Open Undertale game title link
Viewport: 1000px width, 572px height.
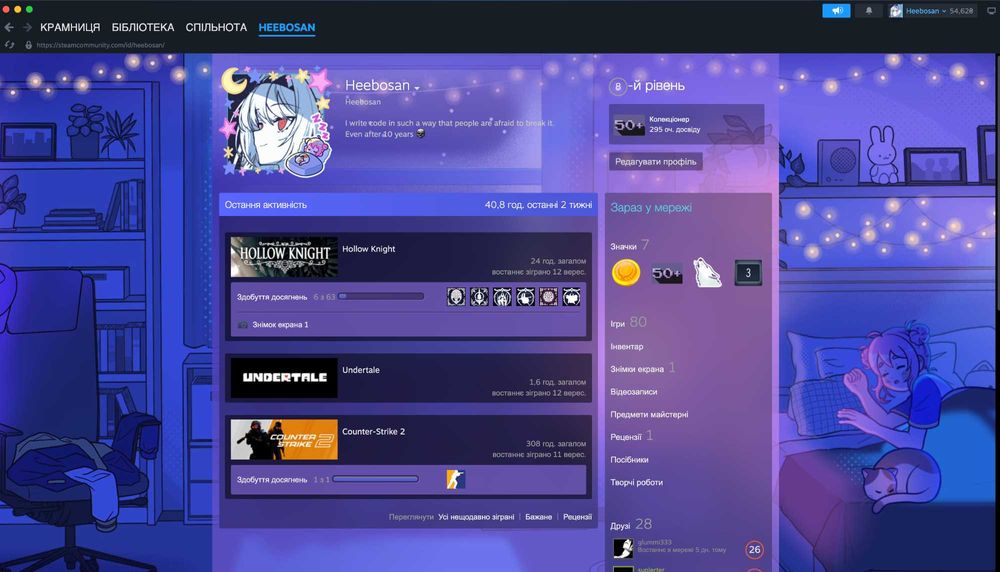click(361, 370)
